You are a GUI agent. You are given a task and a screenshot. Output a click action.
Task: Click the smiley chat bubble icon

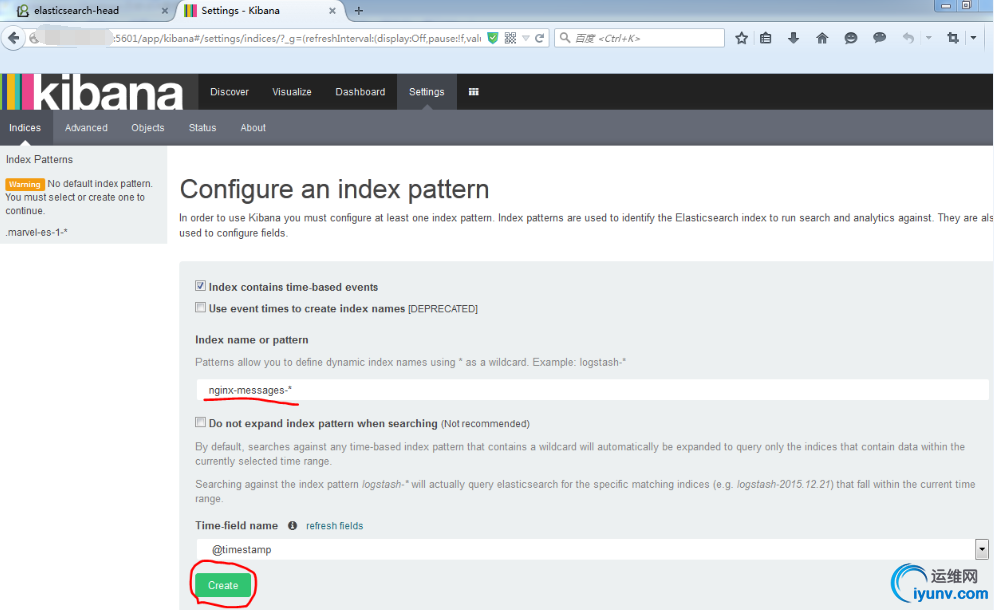click(851, 38)
